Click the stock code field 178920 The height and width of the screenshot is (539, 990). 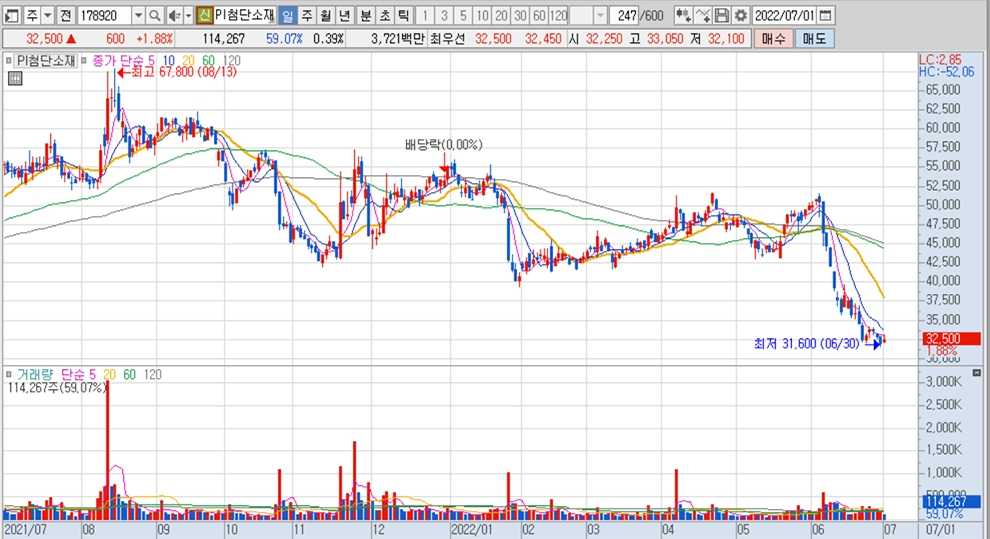click(103, 15)
